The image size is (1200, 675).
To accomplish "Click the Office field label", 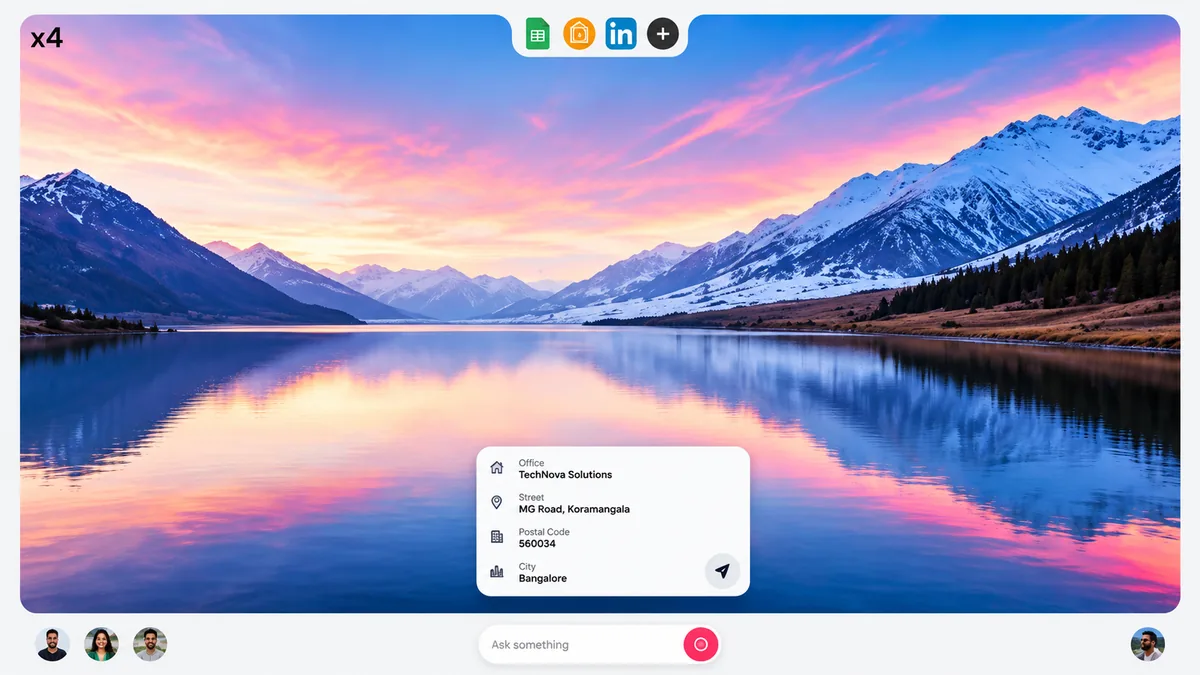I will [x=531, y=463].
